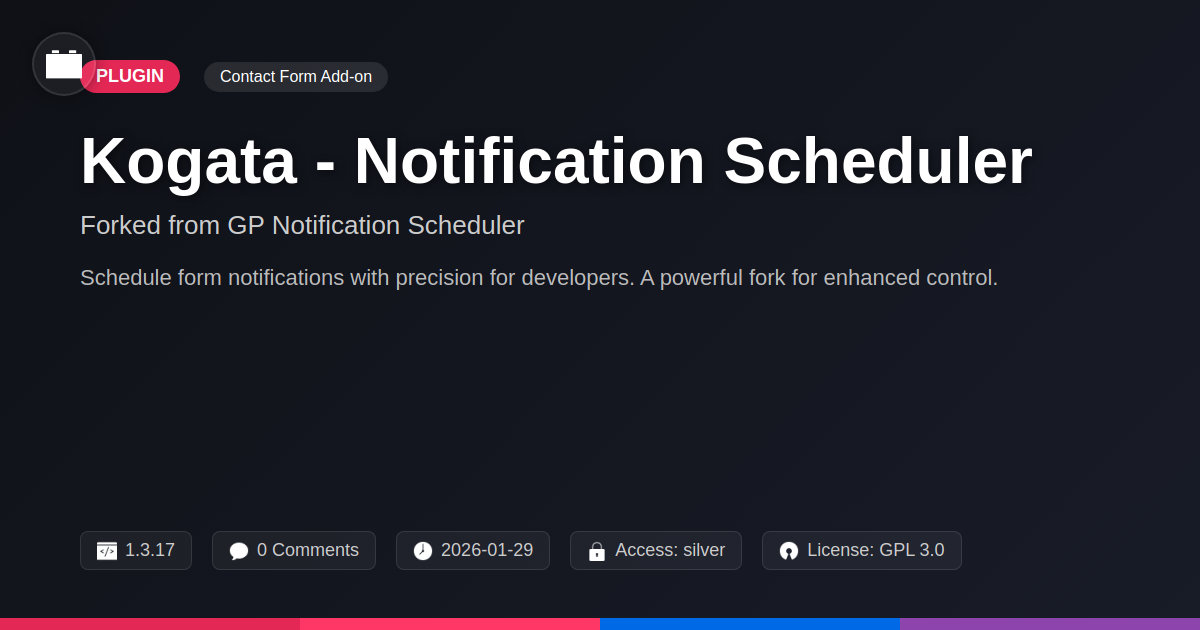The width and height of the screenshot is (1200, 630).
Task: Click the Kogata - Notification Scheduler title
Action: (555, 161)
